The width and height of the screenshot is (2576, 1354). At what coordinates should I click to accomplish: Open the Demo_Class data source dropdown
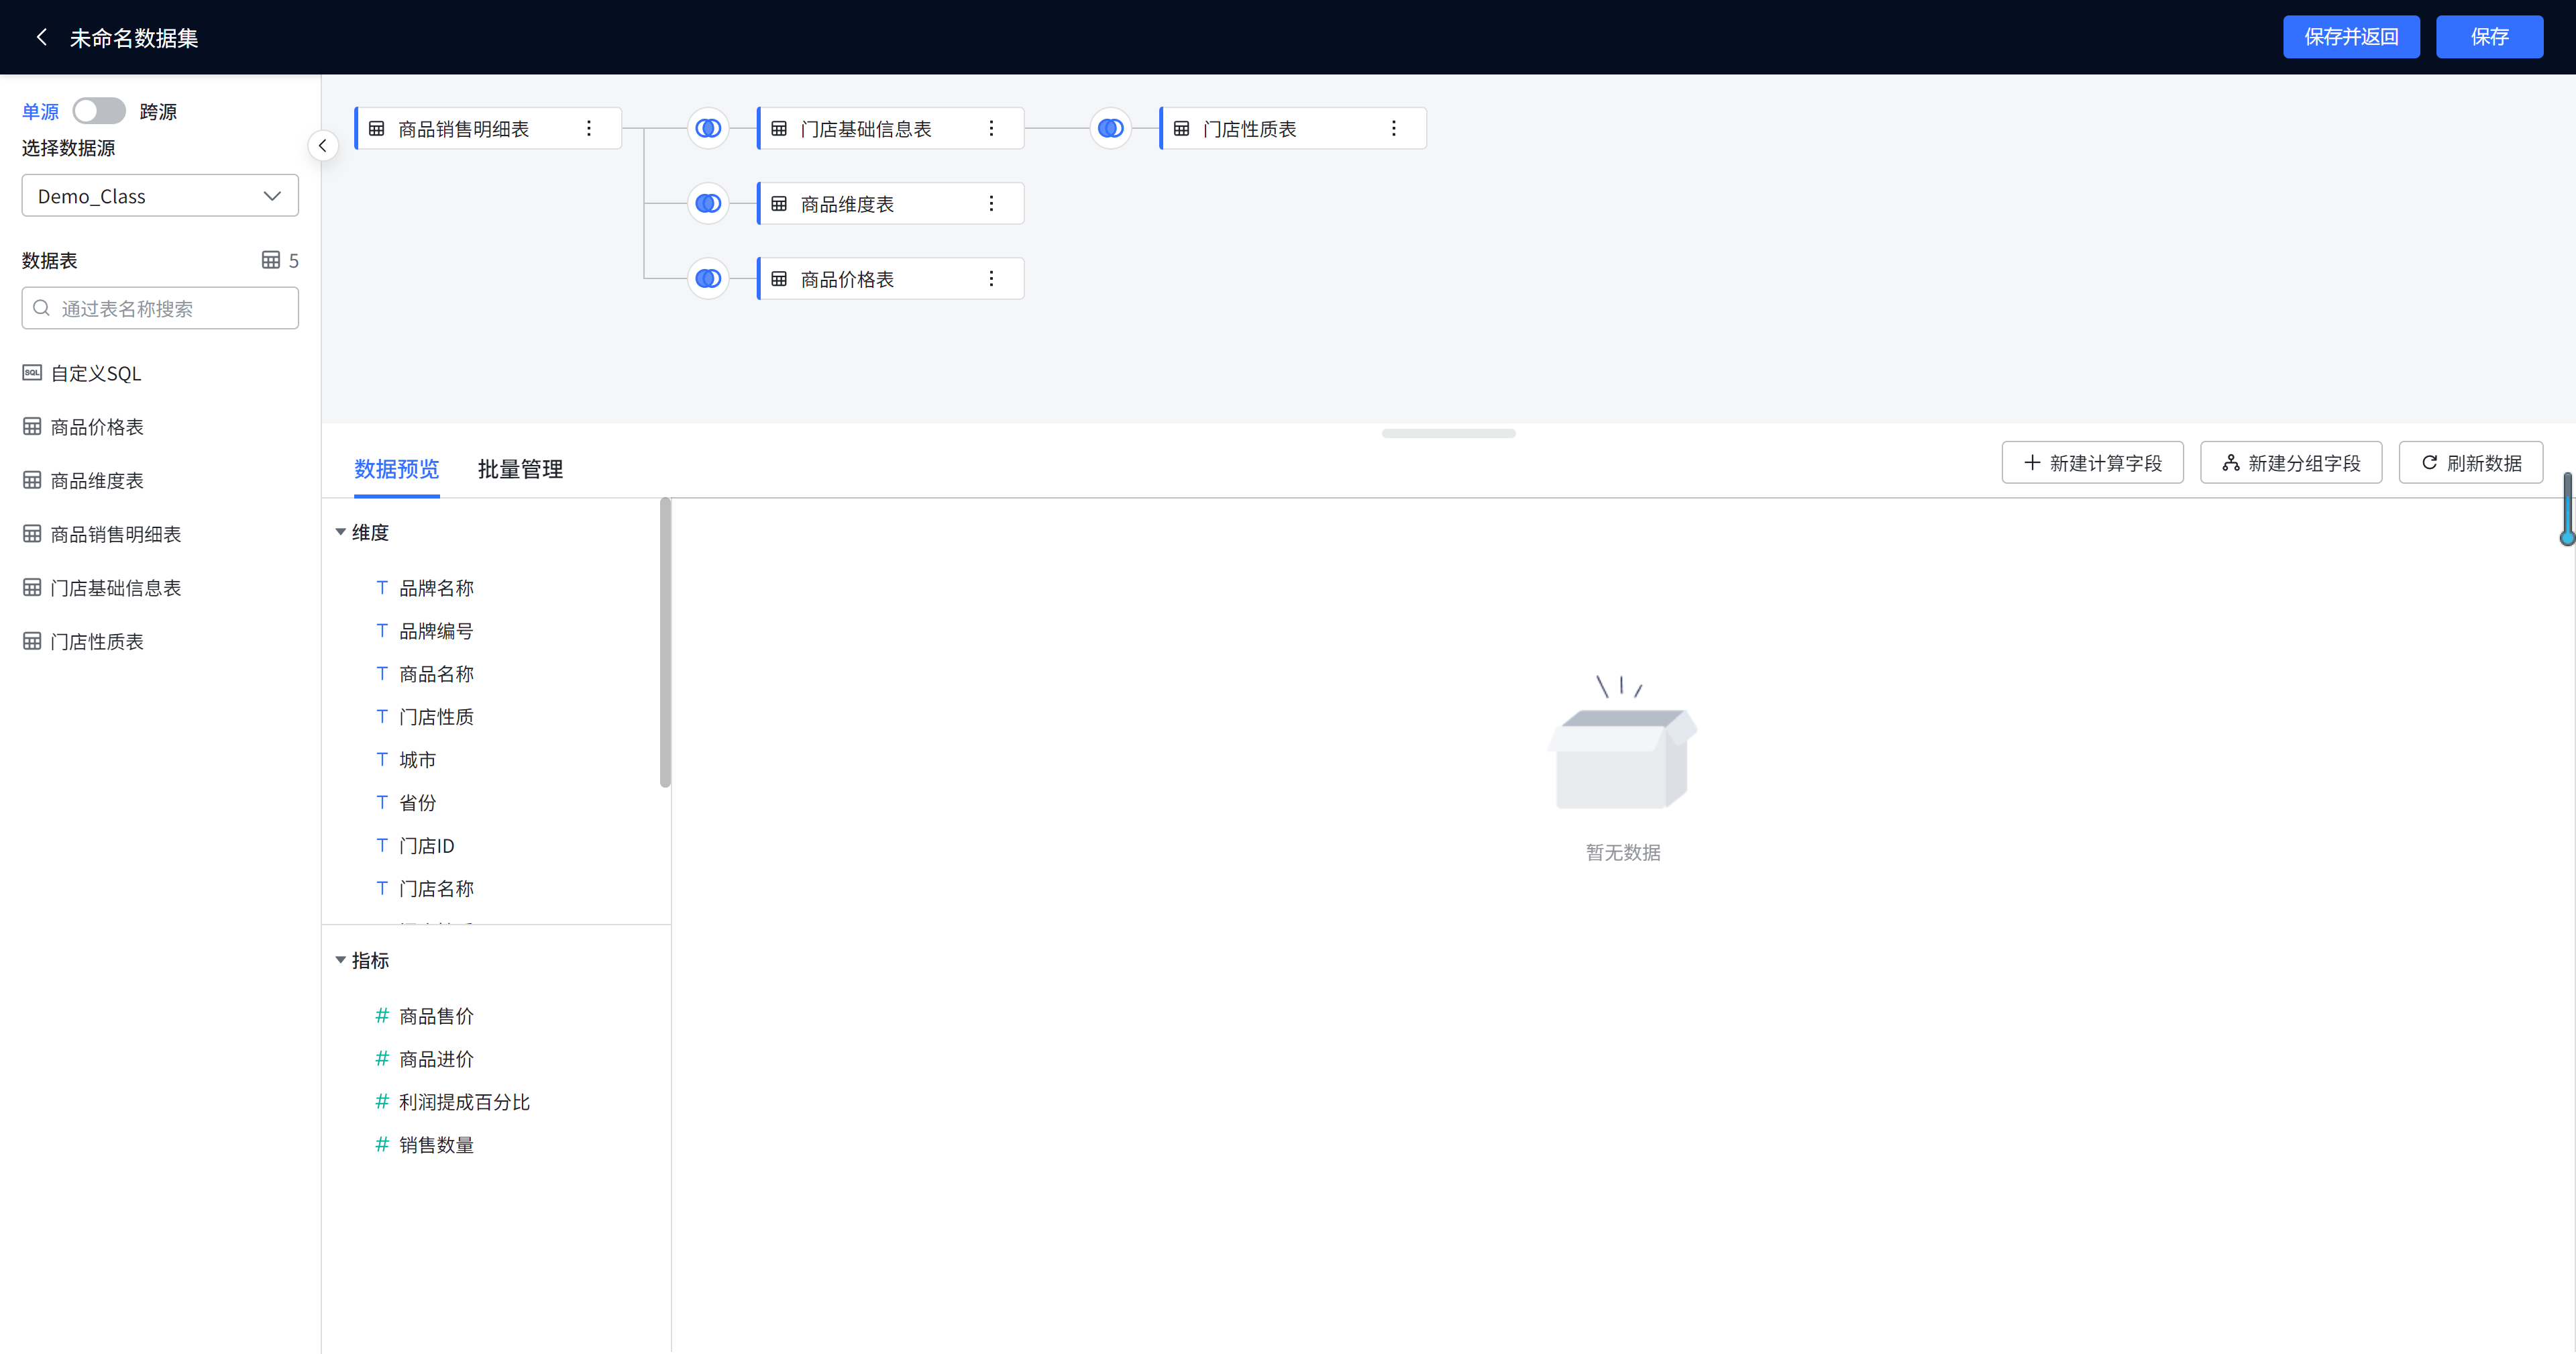coord(160,196)
